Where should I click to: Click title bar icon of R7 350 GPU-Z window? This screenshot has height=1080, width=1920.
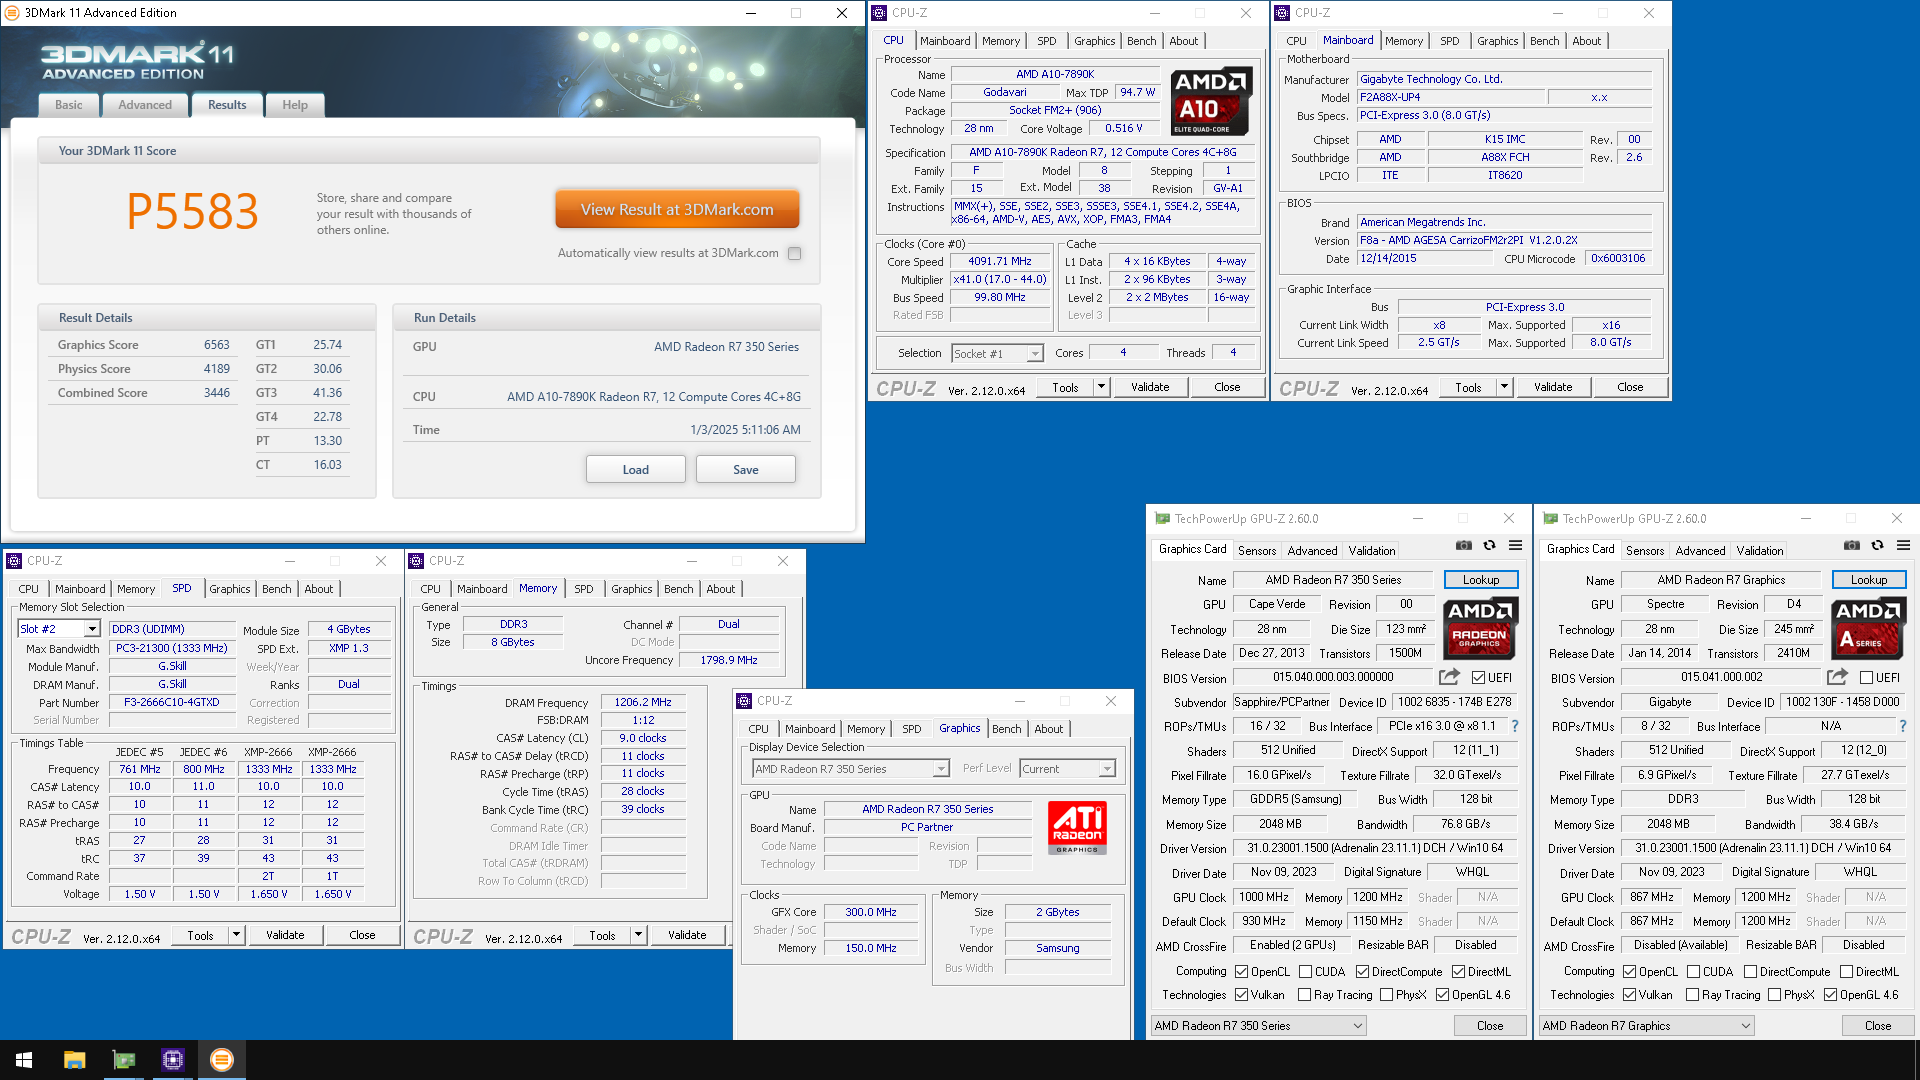click(x=1161, y=518)
